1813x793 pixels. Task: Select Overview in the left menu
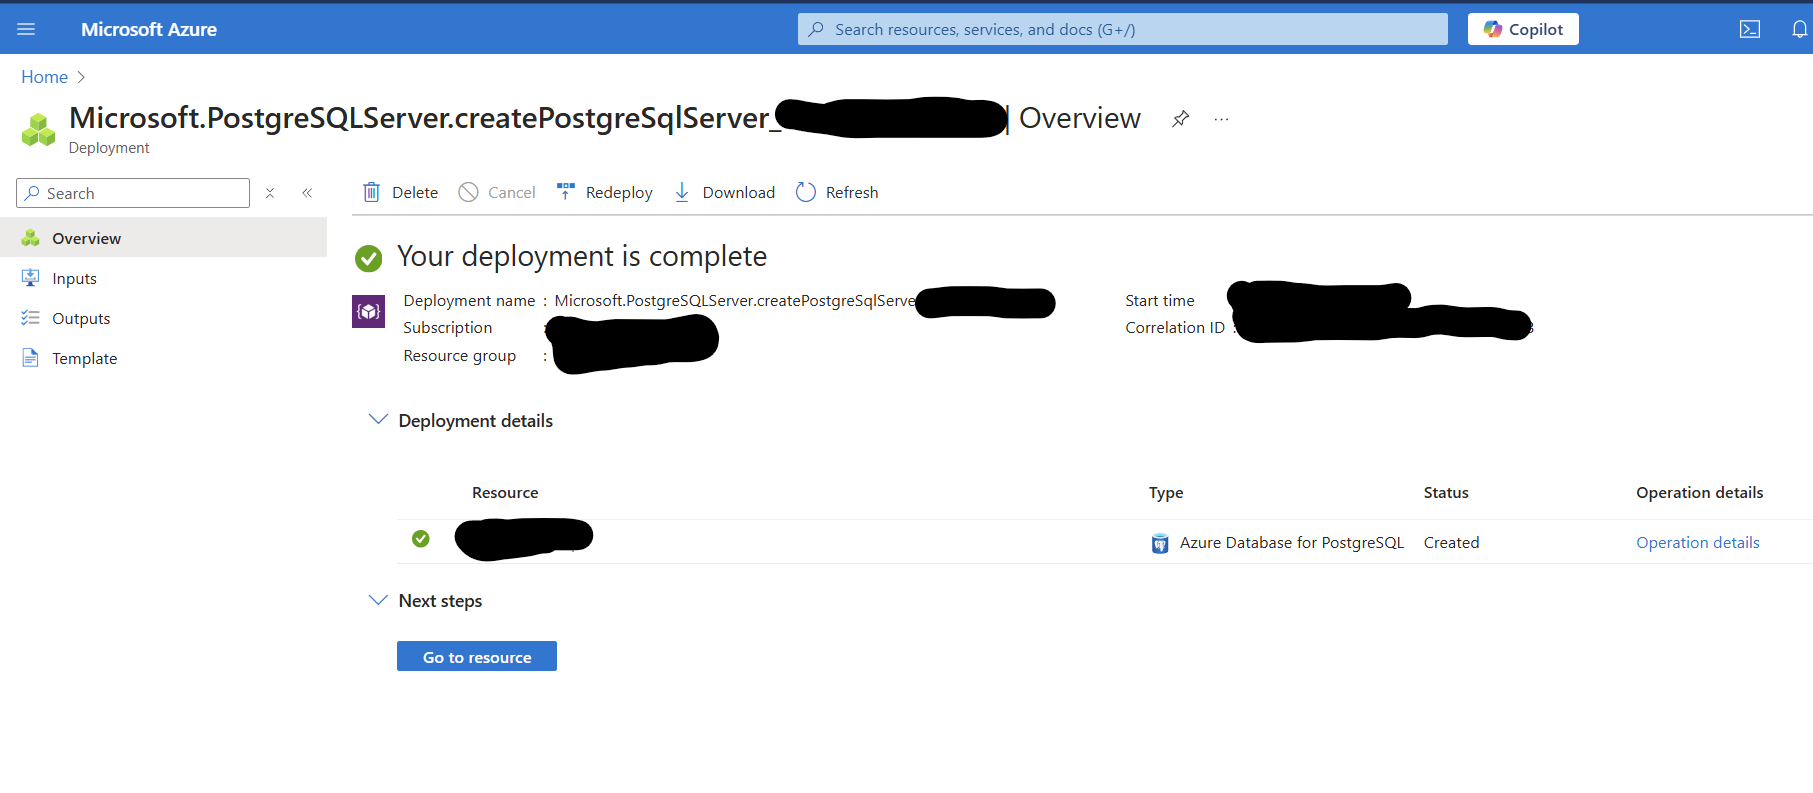tap(164, 238)
